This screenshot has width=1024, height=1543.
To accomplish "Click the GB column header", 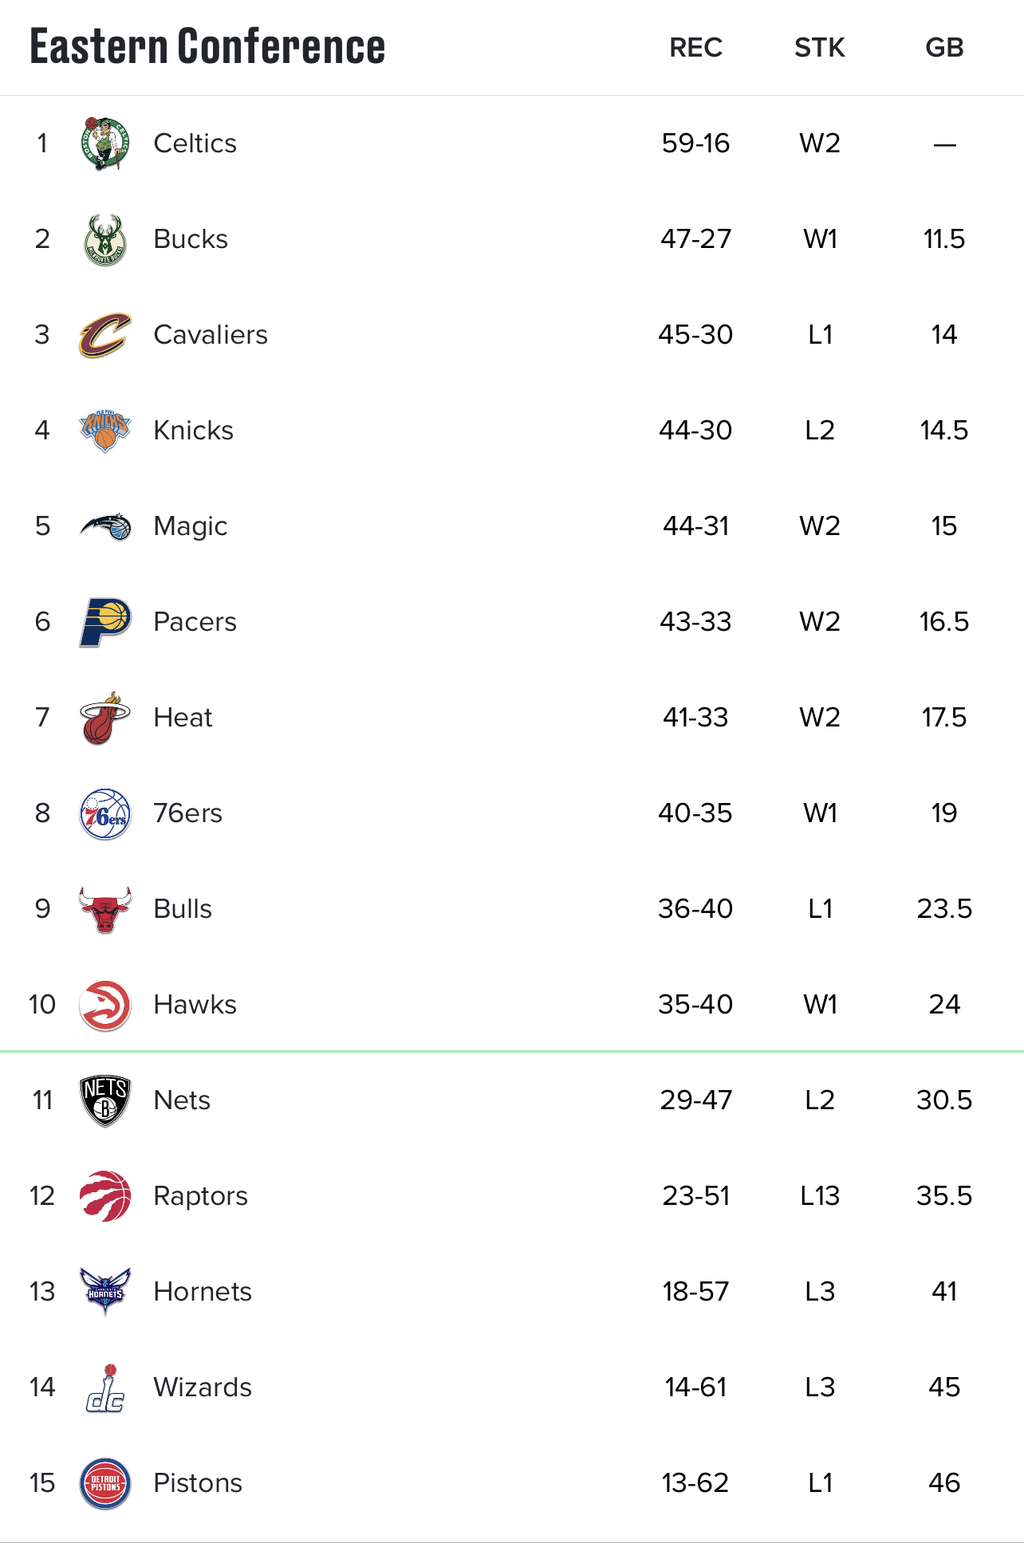I will tap(944, 48).
